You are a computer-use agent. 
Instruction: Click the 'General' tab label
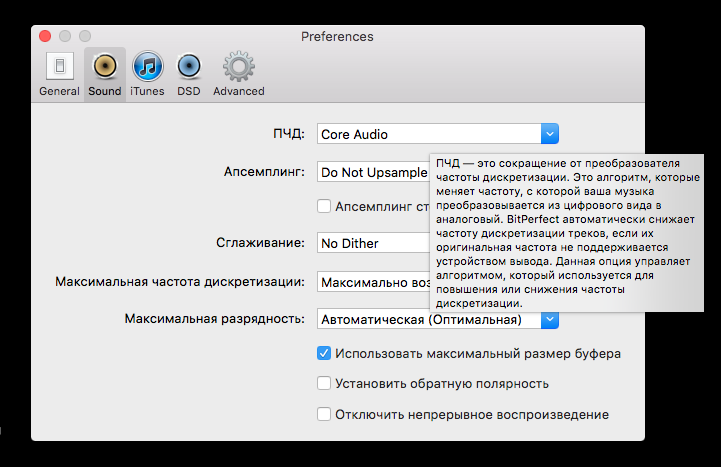point(59,91)
